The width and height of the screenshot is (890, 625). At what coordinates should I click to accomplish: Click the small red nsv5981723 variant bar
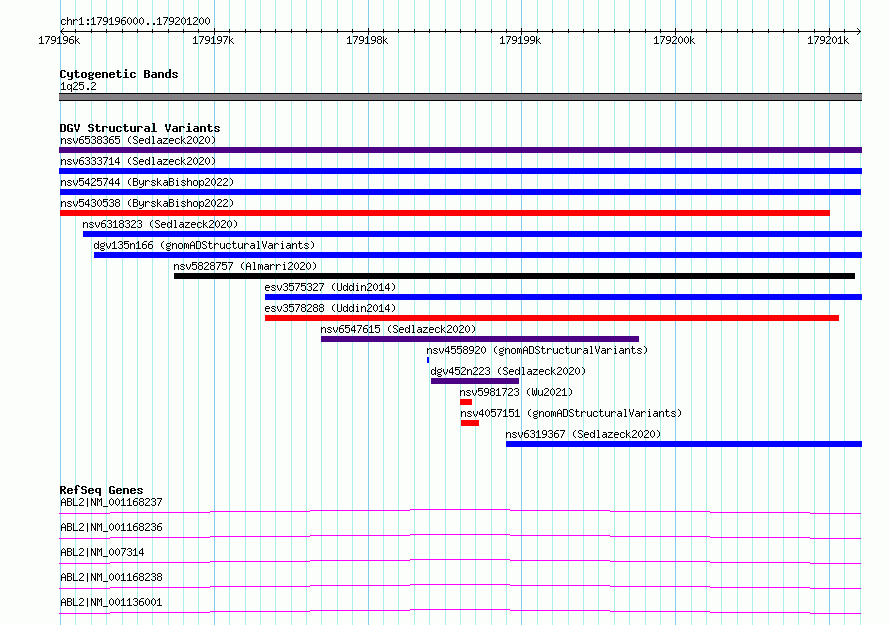[x=466, y=402]
